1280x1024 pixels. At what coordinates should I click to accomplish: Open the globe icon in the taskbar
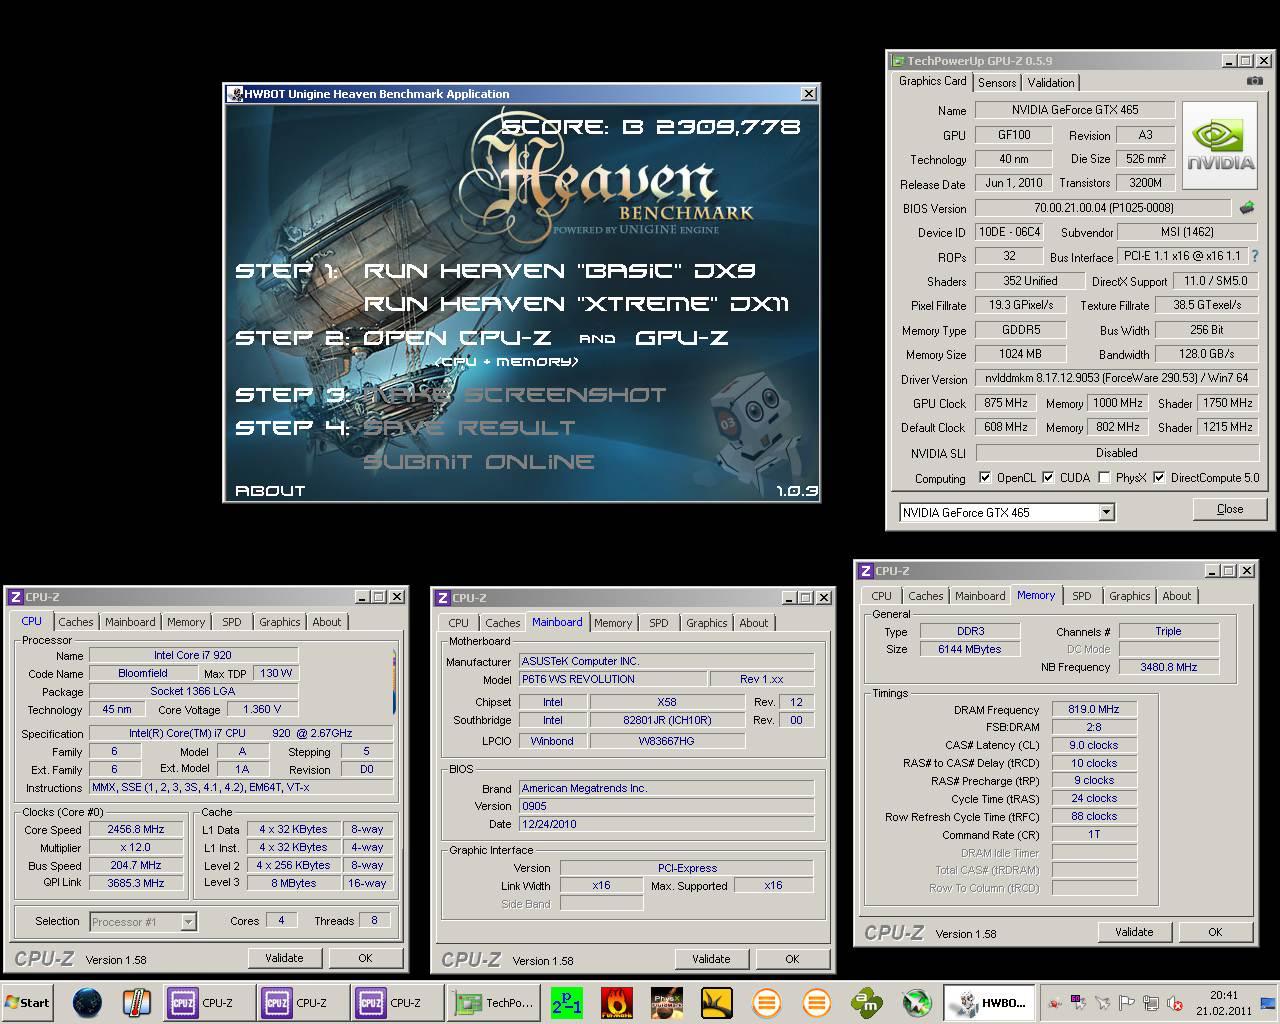tap(88, 1003)
